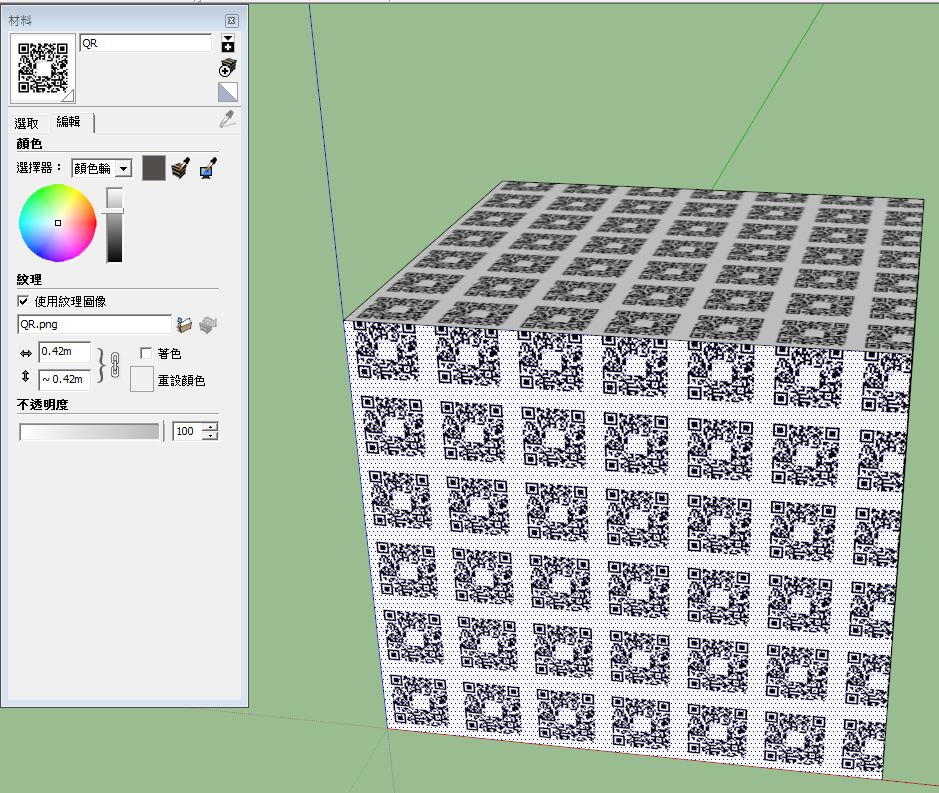This screenshot has height=793, width=939.
Task: Click the dark gray color swatch
Action: (x=154, y=168)
